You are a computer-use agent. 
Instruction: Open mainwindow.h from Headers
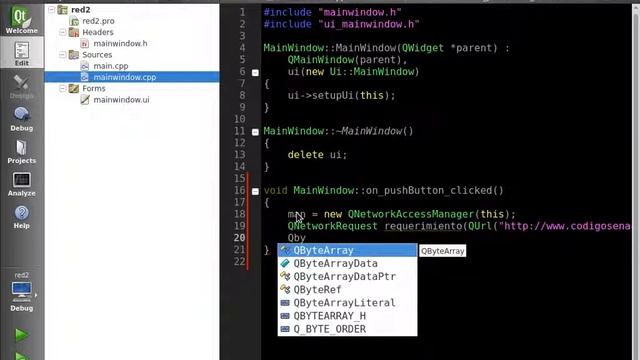120,43
